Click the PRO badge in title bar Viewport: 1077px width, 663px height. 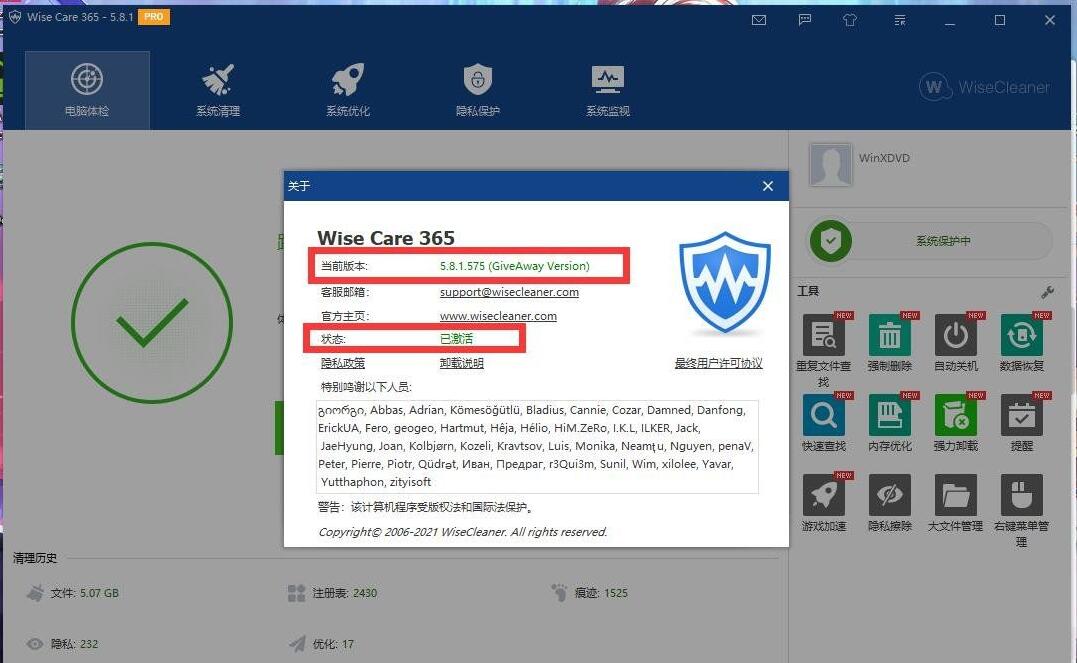154,16
